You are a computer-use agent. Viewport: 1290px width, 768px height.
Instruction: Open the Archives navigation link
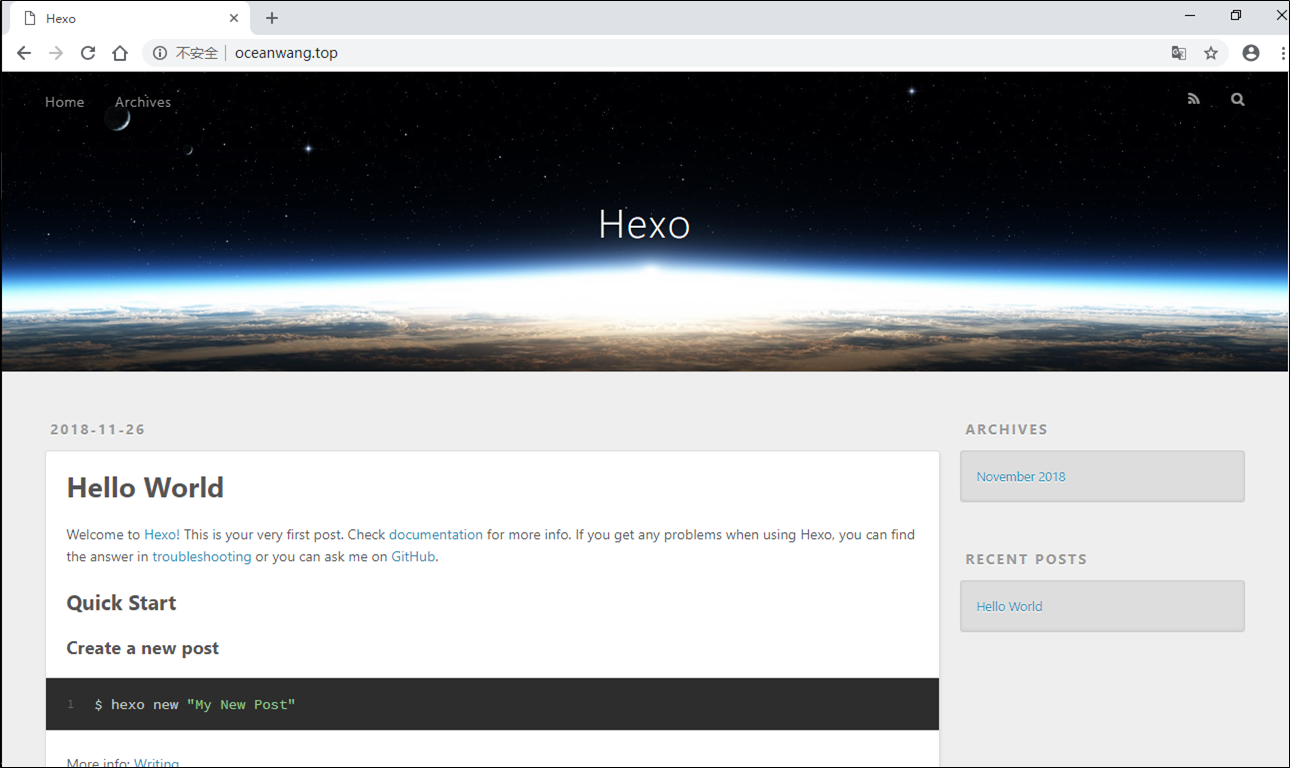pyautogui.click(x=143, y=102)
